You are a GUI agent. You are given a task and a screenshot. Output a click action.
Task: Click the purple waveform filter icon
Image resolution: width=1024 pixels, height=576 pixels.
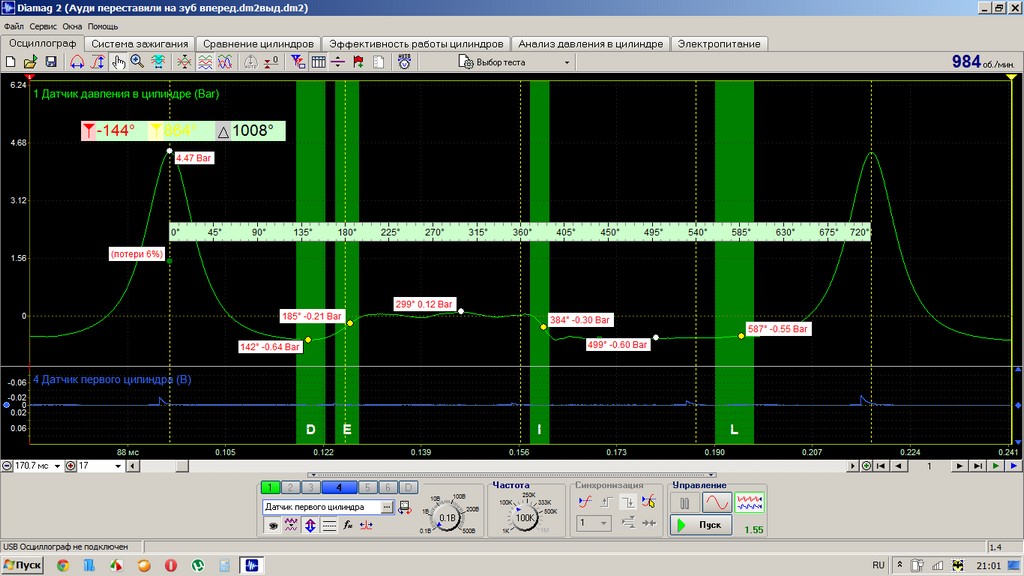pyautogui.click(x=291, y=525)
